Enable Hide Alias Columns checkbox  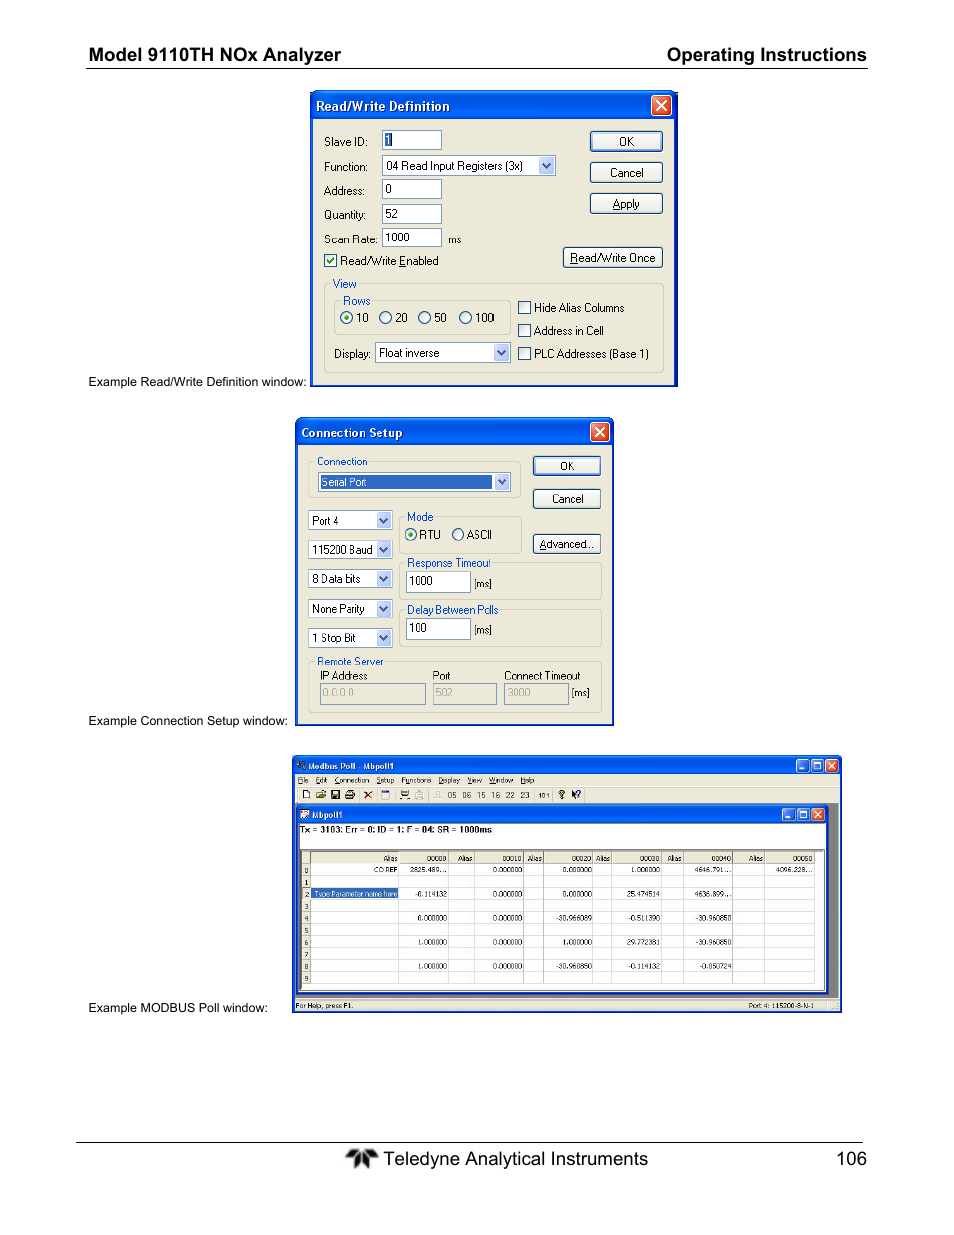tap(524, 308)
